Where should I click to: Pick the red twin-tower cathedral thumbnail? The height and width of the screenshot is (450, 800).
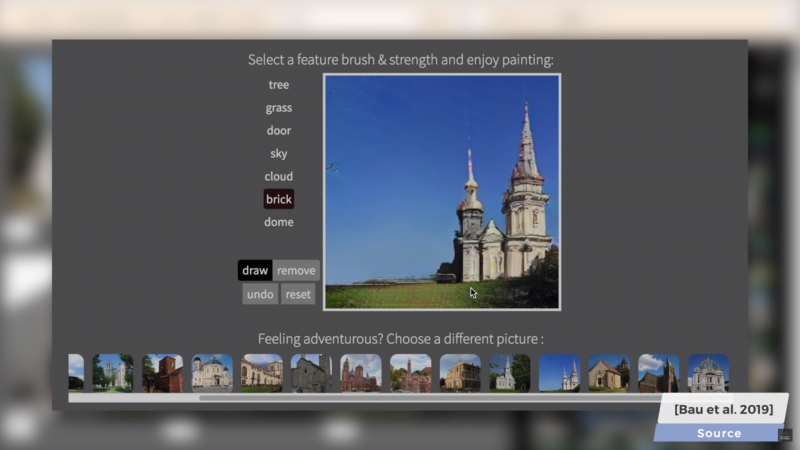(x=360, y=373)
